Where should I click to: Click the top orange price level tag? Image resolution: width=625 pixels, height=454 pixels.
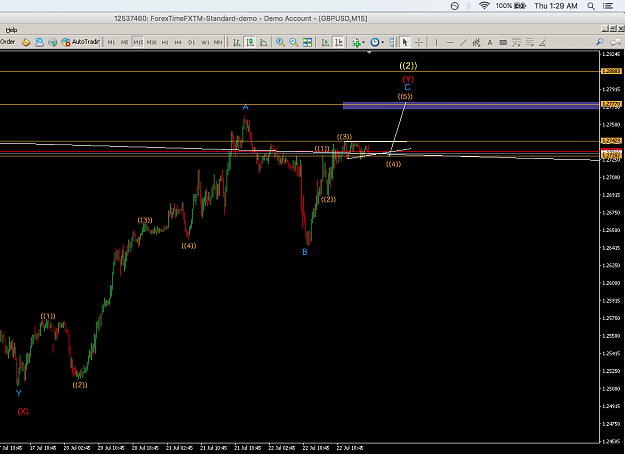(611, 71)
